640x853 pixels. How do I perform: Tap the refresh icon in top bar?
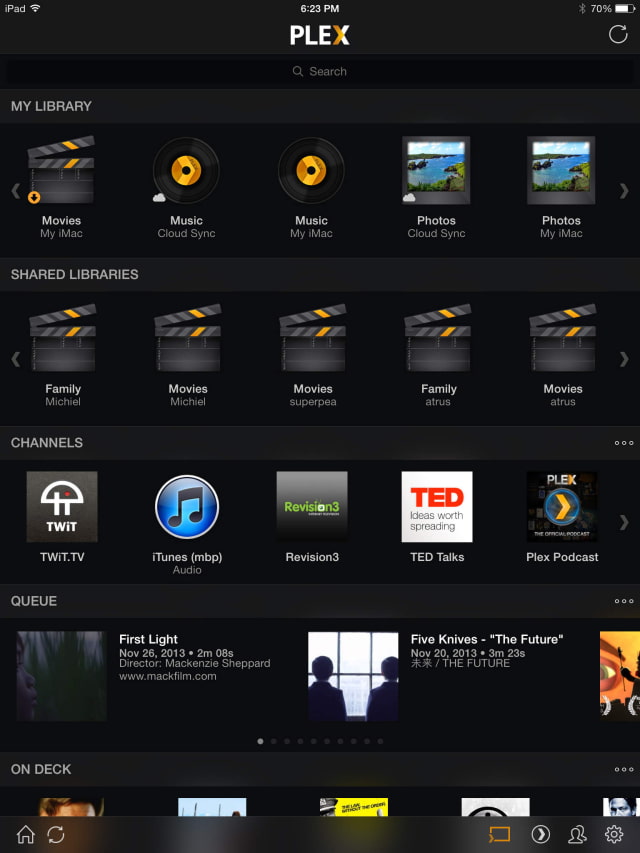(618, 35)
